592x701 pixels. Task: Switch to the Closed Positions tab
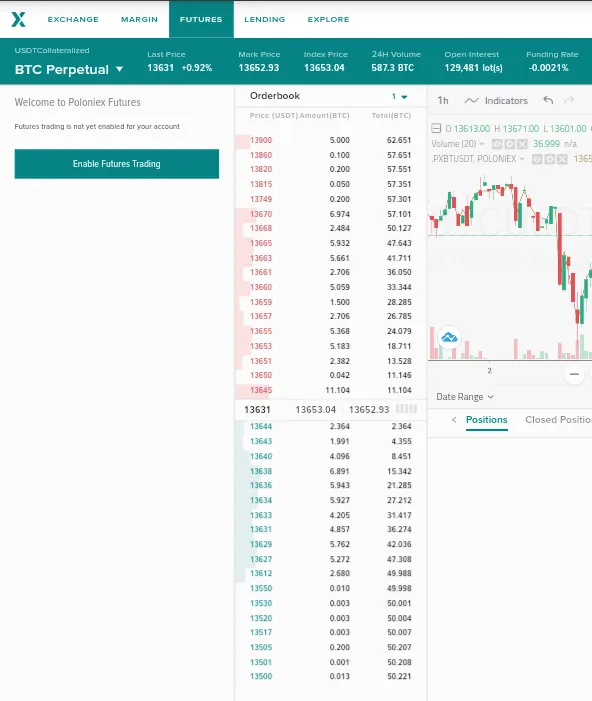point(558,420)
